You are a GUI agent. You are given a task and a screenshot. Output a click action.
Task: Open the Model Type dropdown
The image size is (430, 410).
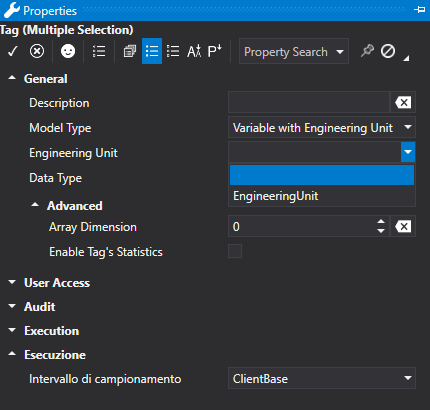coord(322,127)
